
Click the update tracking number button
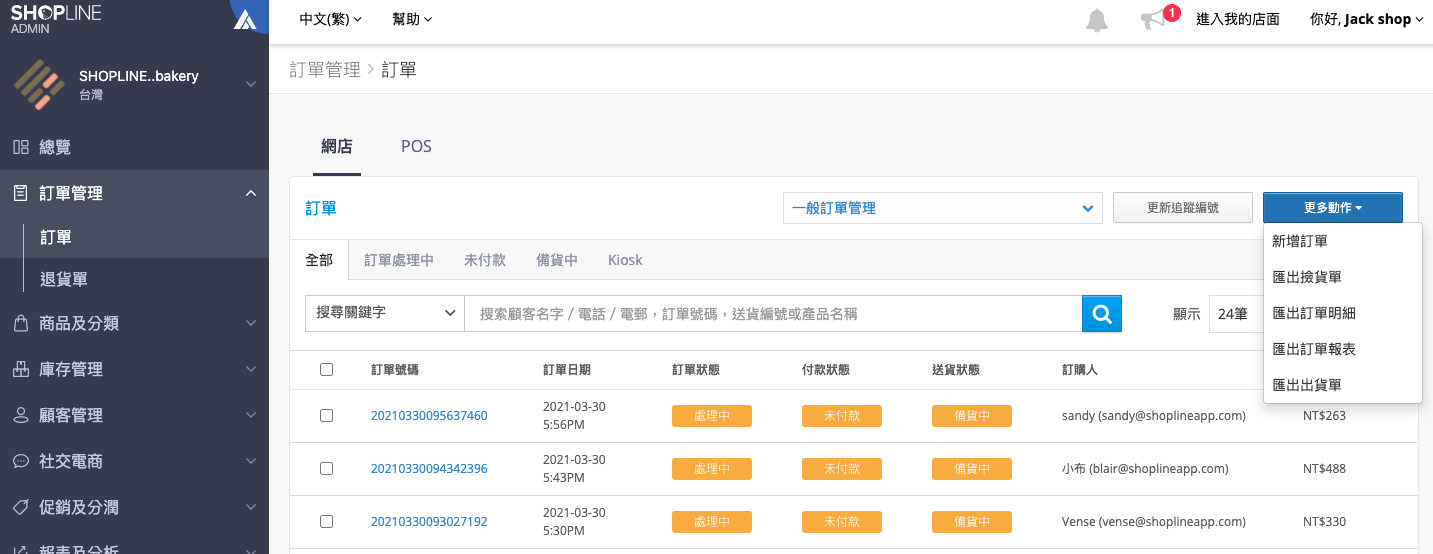[1182, 208]
